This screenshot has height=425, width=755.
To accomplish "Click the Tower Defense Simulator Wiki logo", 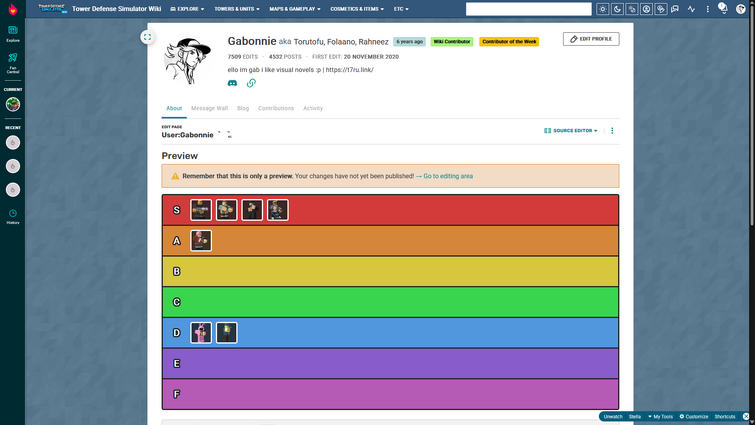I will (52, 9).
